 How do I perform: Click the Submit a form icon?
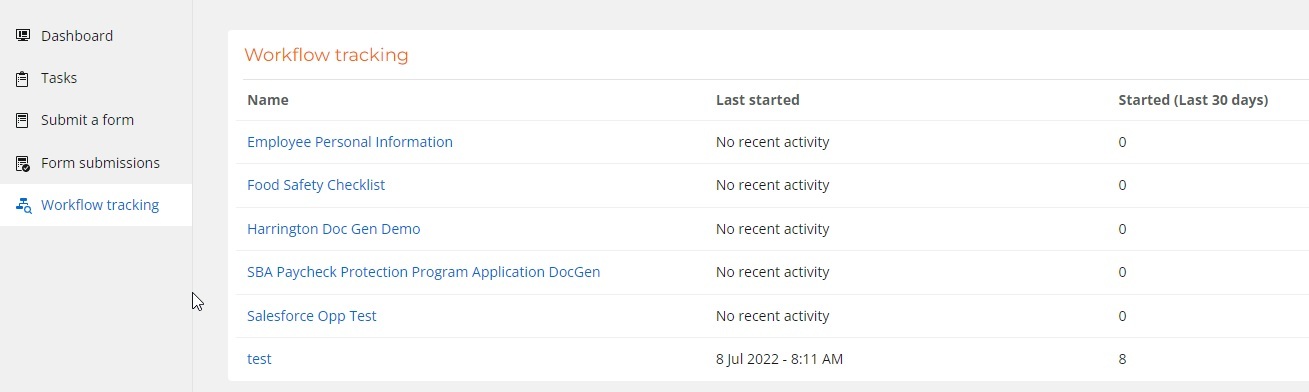23,120
